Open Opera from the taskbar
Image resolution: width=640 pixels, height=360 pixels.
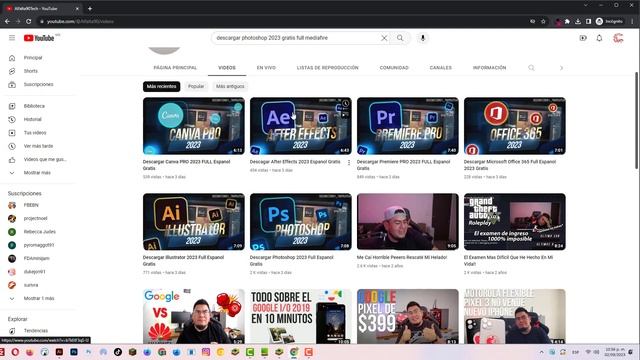(x=15, y=352)
